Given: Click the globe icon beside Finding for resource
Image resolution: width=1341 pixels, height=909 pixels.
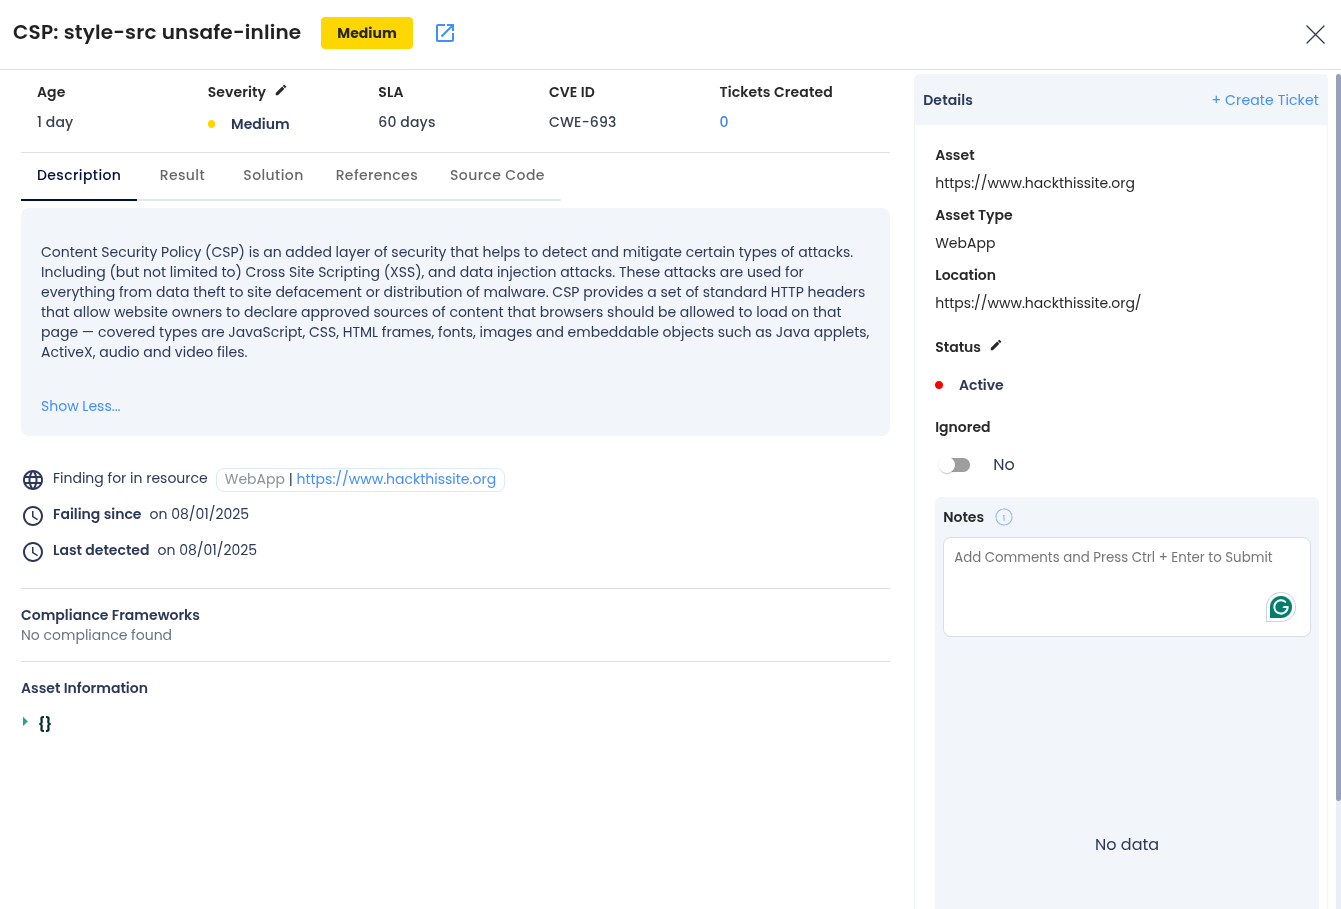Looking at the screenshot, I should click(x=33, y=480).
